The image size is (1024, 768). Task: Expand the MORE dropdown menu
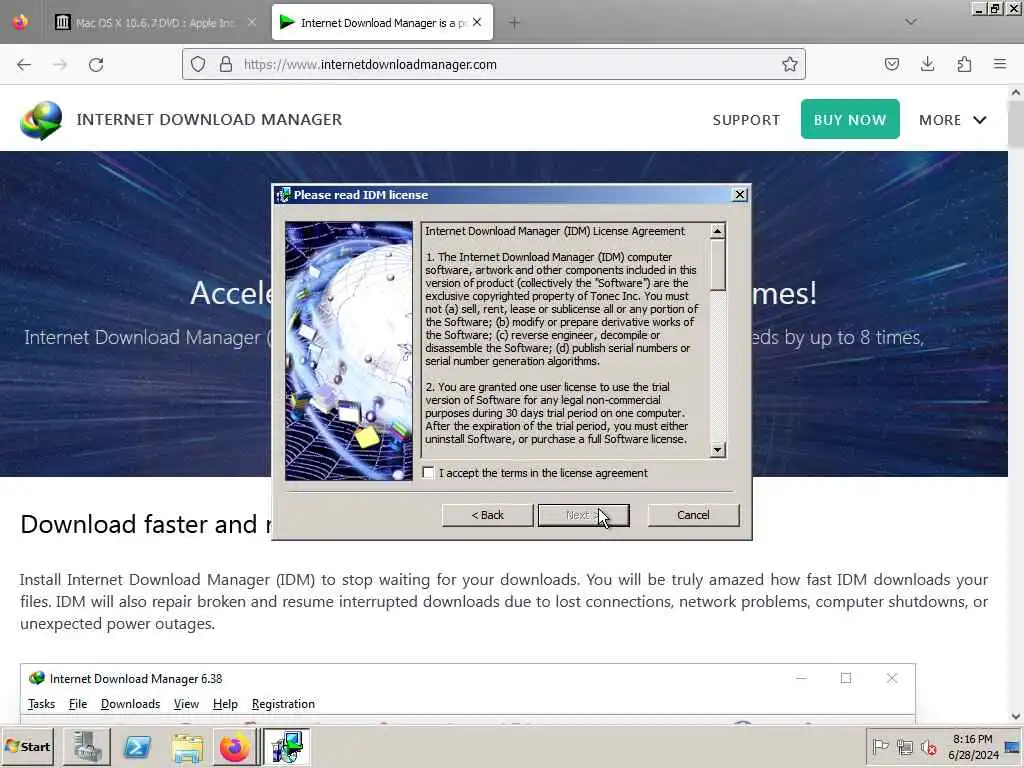(x=952, y=120)
